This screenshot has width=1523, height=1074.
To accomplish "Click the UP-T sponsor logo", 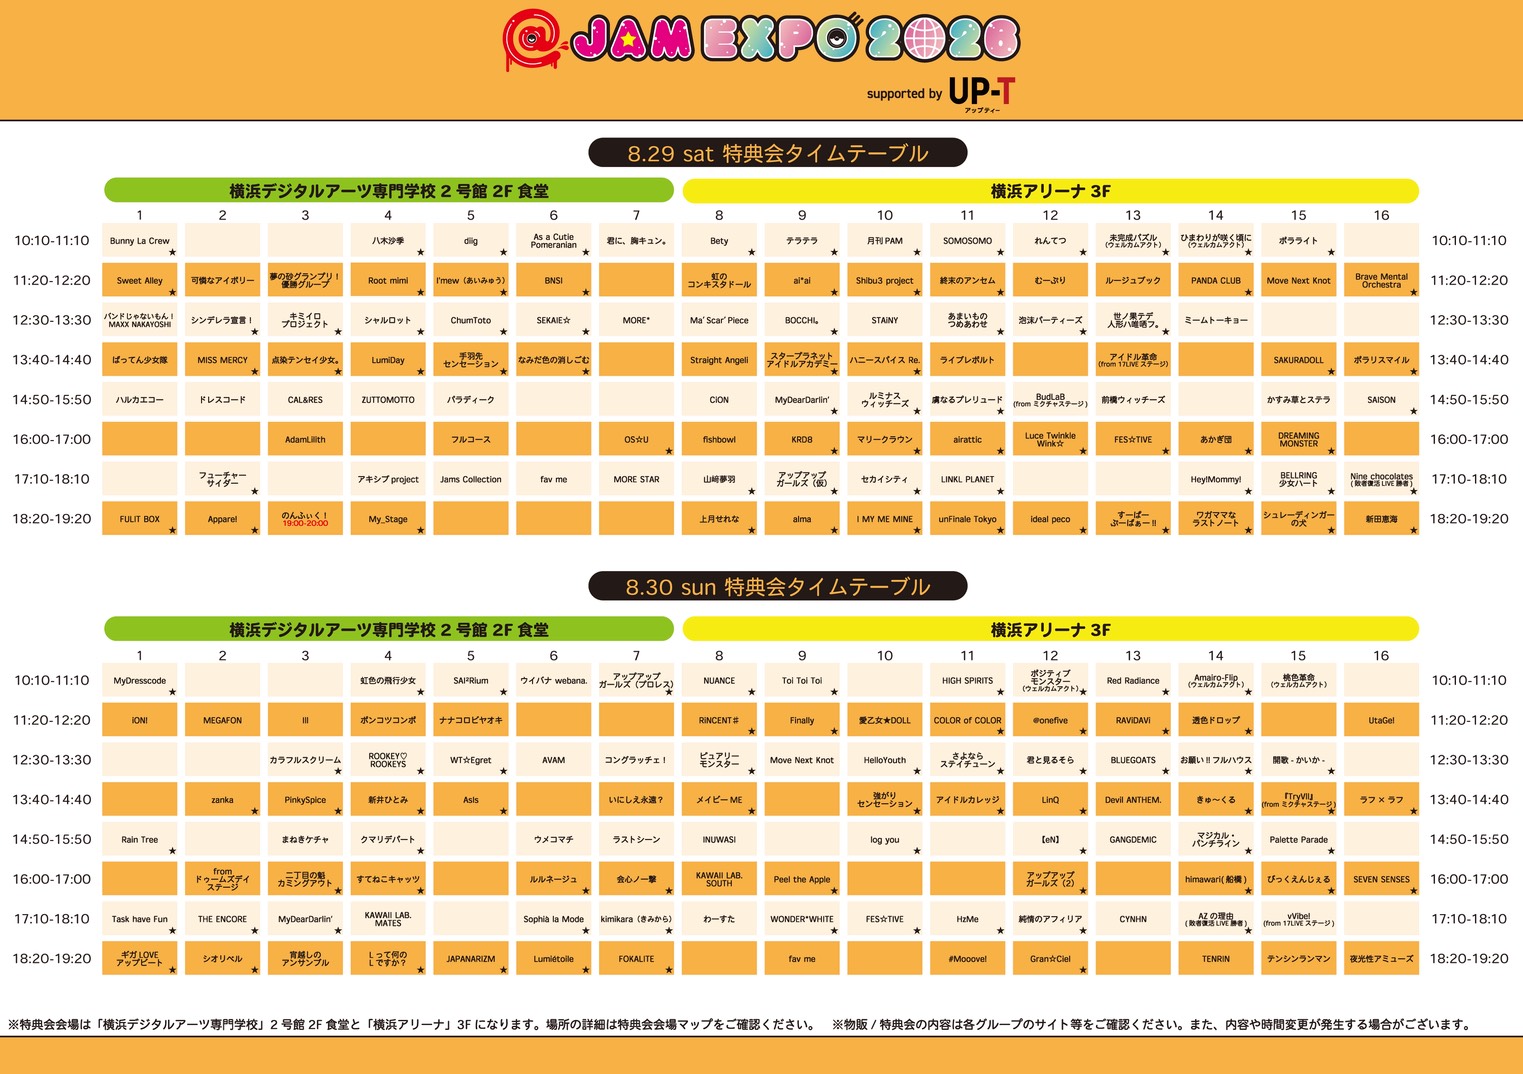I will 981,93.
